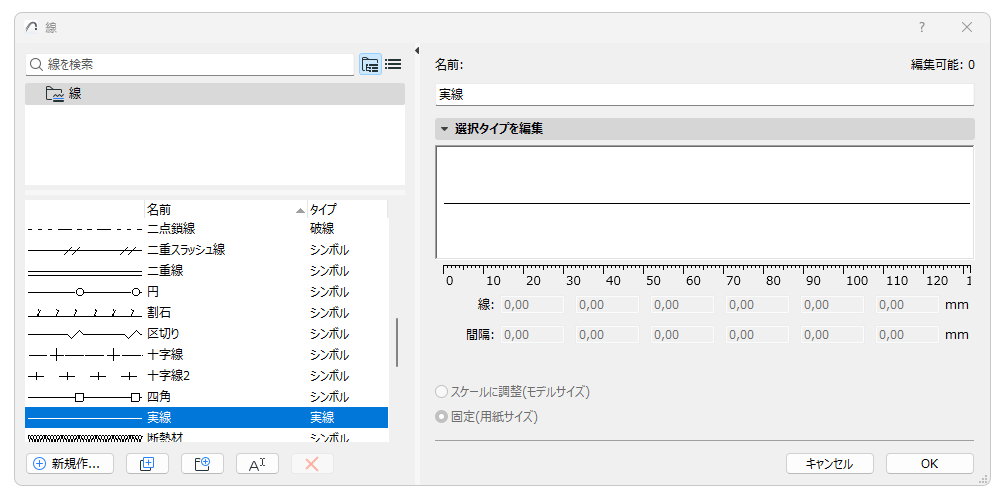Select the 十字線2 line type row
The width and height of the screenshot is (1005, 498).
pyautogui.click(x=206, y=376)
